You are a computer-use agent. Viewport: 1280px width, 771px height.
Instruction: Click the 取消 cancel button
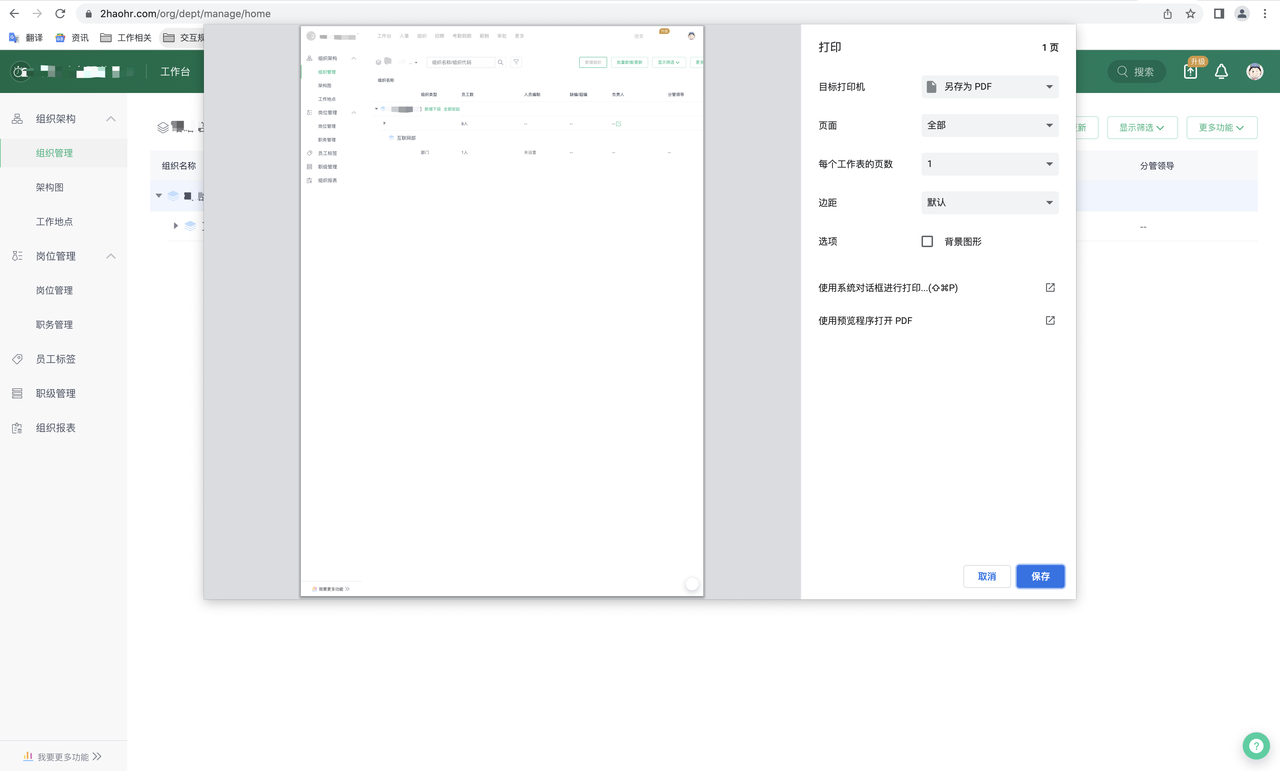tap(986, 577)
